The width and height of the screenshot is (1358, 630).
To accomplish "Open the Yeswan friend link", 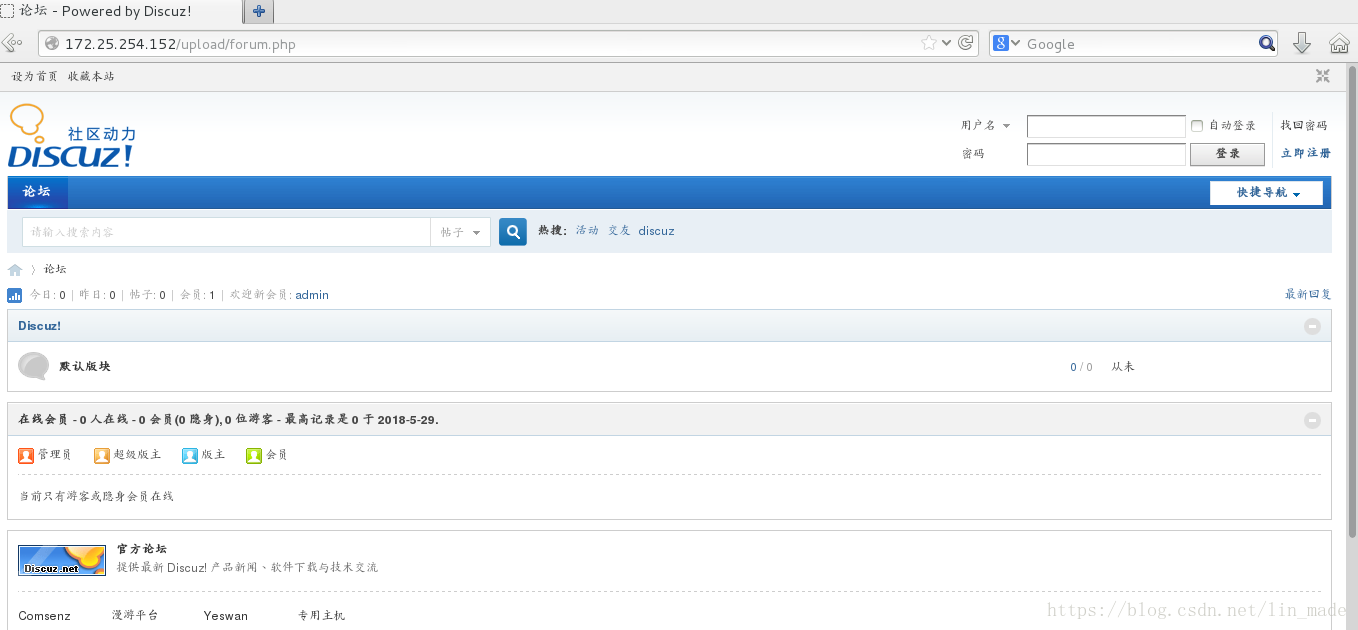I will click(x=225, y=616).
